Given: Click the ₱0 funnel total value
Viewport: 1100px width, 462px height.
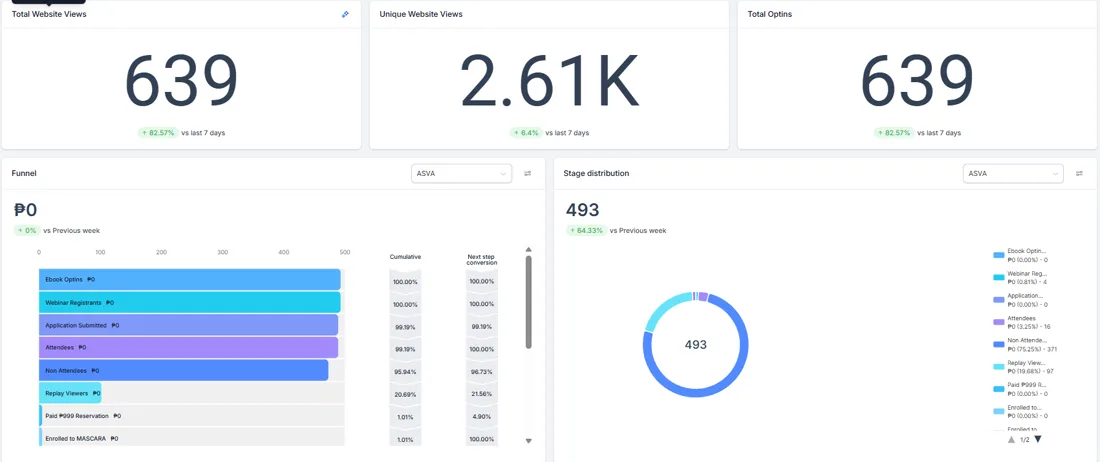Looking at the screenshot, I should click(x=25, y=210).
